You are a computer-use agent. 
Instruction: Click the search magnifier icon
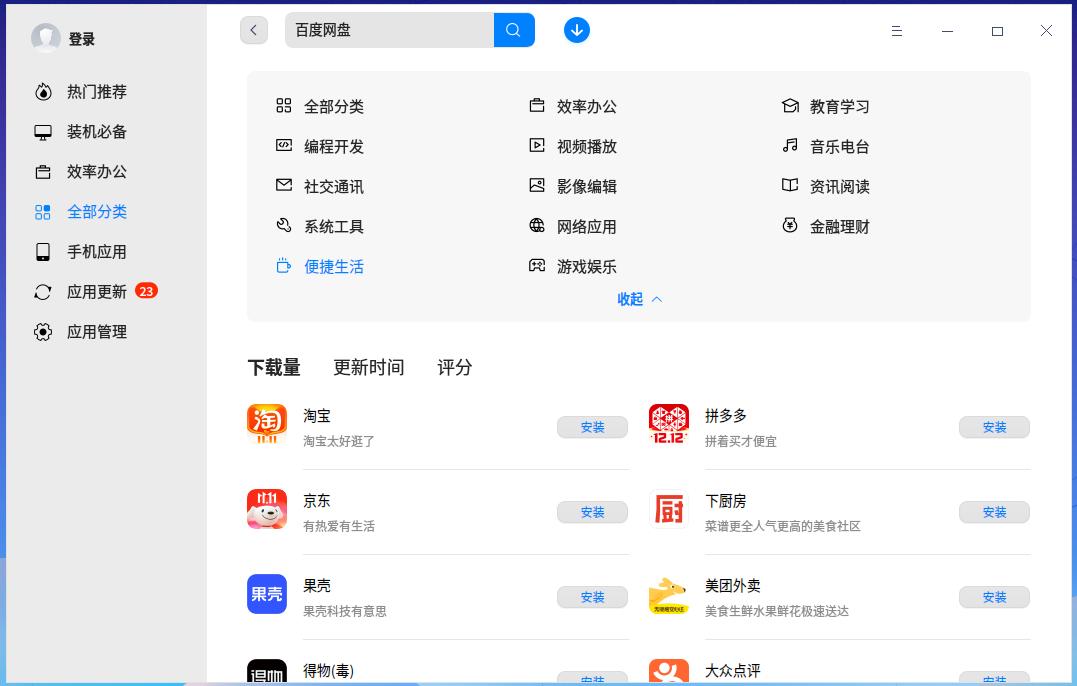coord(514,30)
